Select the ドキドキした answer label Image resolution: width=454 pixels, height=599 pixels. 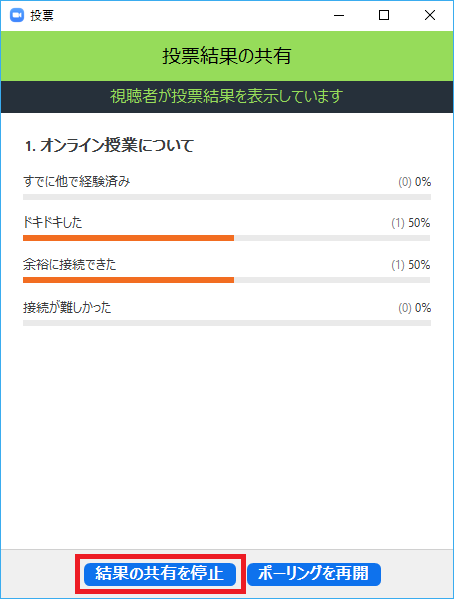point(53,222)
